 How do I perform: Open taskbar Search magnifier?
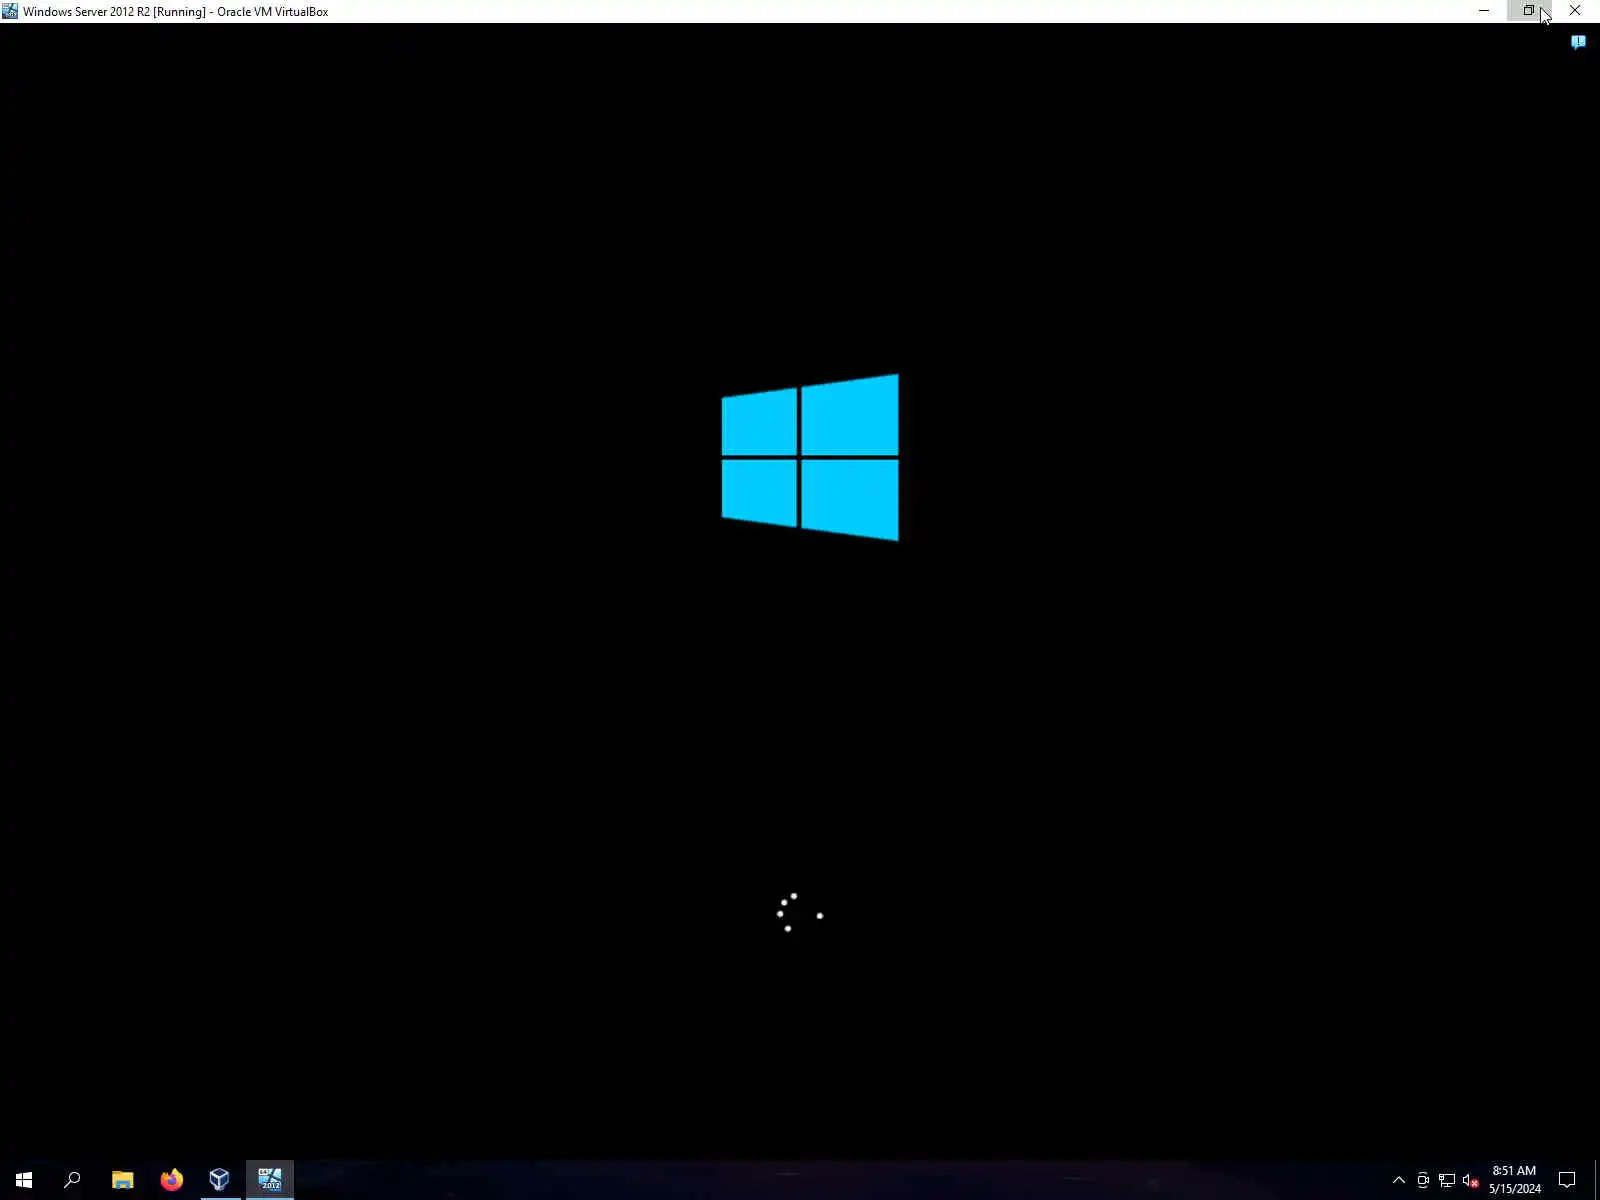pos(72,1180)
